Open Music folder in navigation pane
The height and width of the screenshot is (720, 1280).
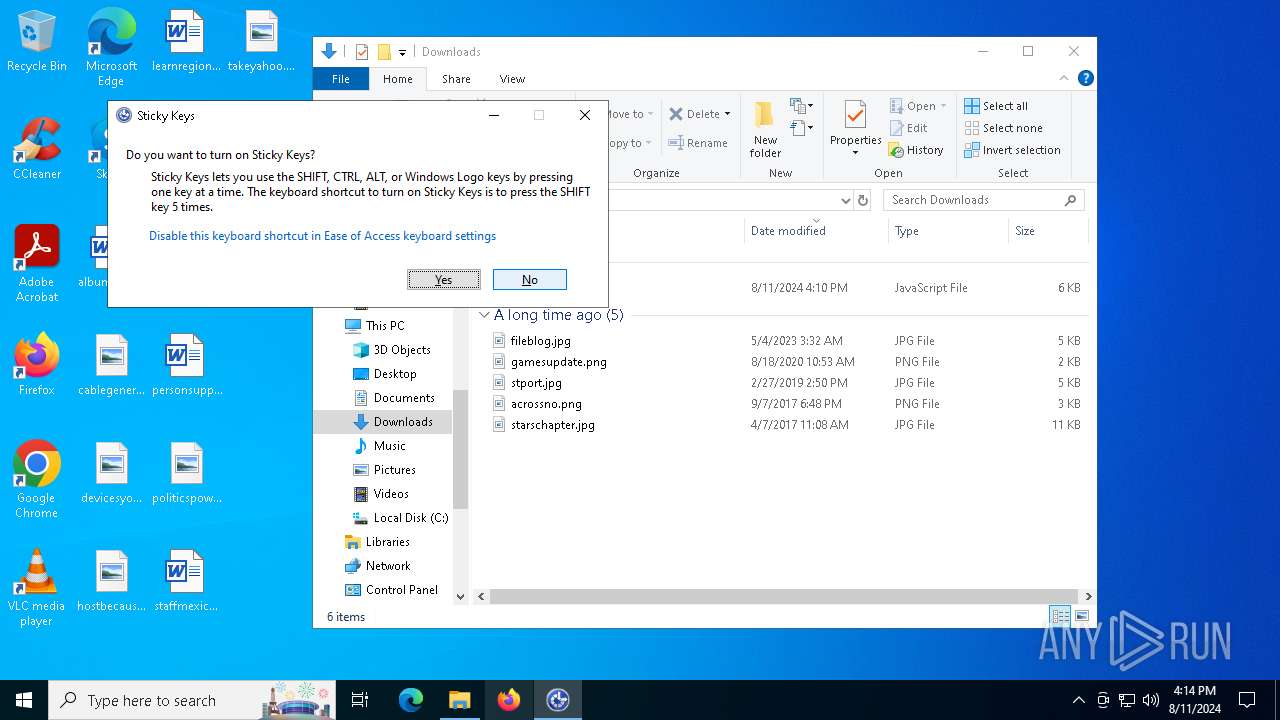pyautogui.click(x=389, y=446)
